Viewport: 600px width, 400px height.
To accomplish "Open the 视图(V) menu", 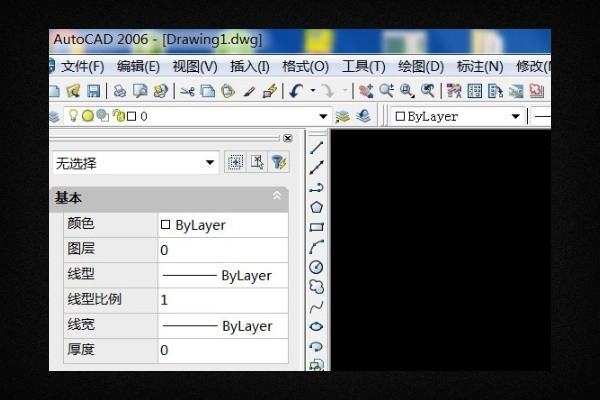I will 195,67.
